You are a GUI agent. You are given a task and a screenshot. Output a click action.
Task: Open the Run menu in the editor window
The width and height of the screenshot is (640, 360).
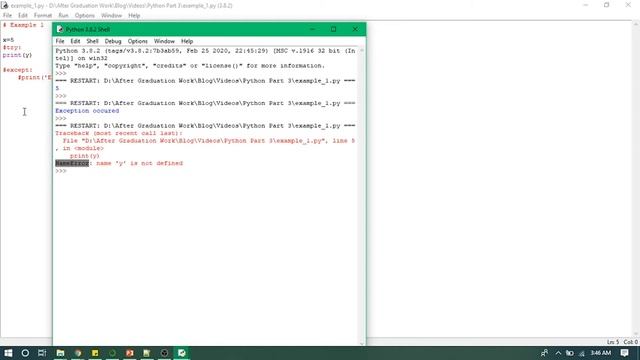coord(63,16)
